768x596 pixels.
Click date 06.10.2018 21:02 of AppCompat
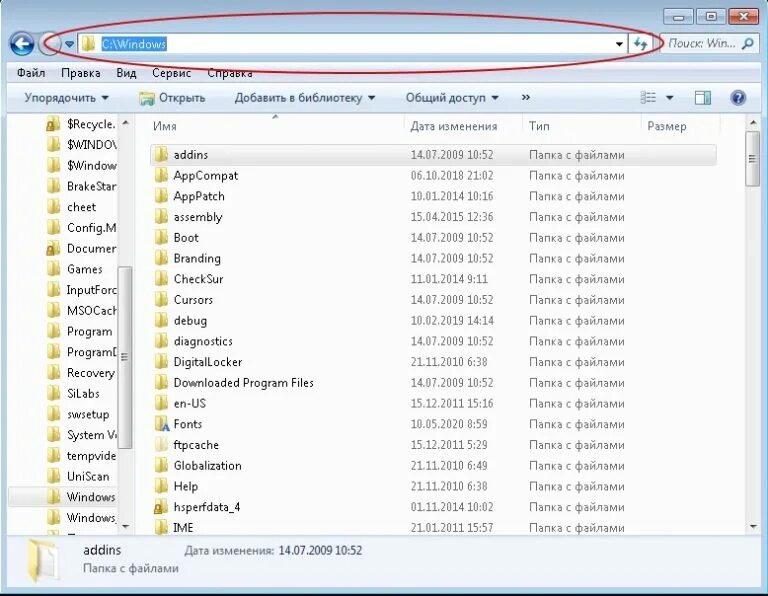tap(452, 175)
